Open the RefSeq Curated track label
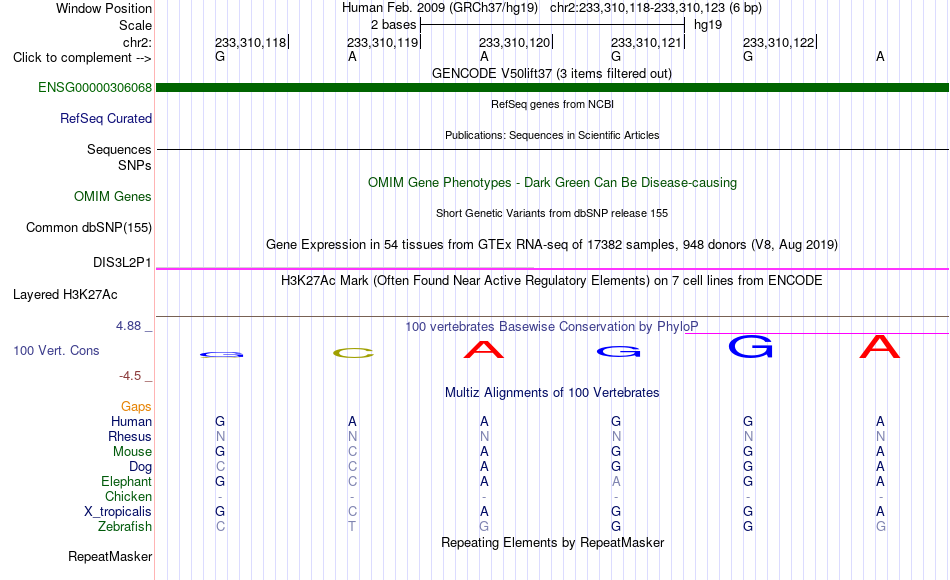This screenshot has width=950, height=580. tap(105, 118)
